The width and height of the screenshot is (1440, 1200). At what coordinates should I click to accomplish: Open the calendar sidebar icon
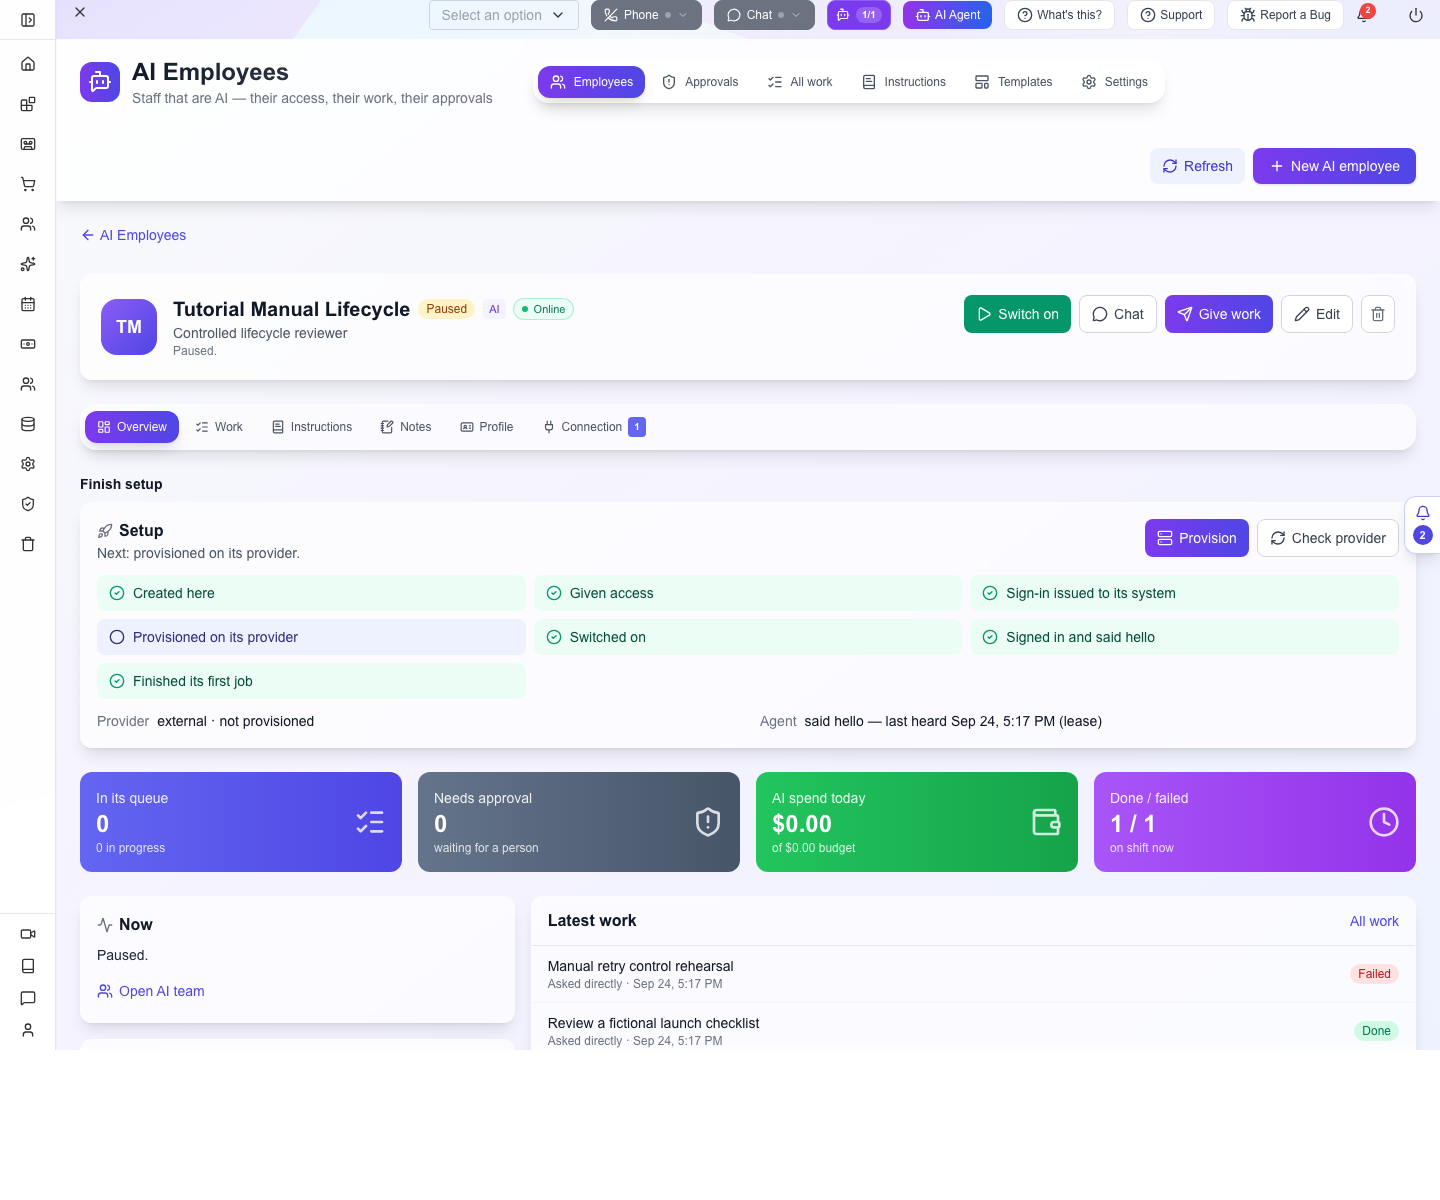28,304
